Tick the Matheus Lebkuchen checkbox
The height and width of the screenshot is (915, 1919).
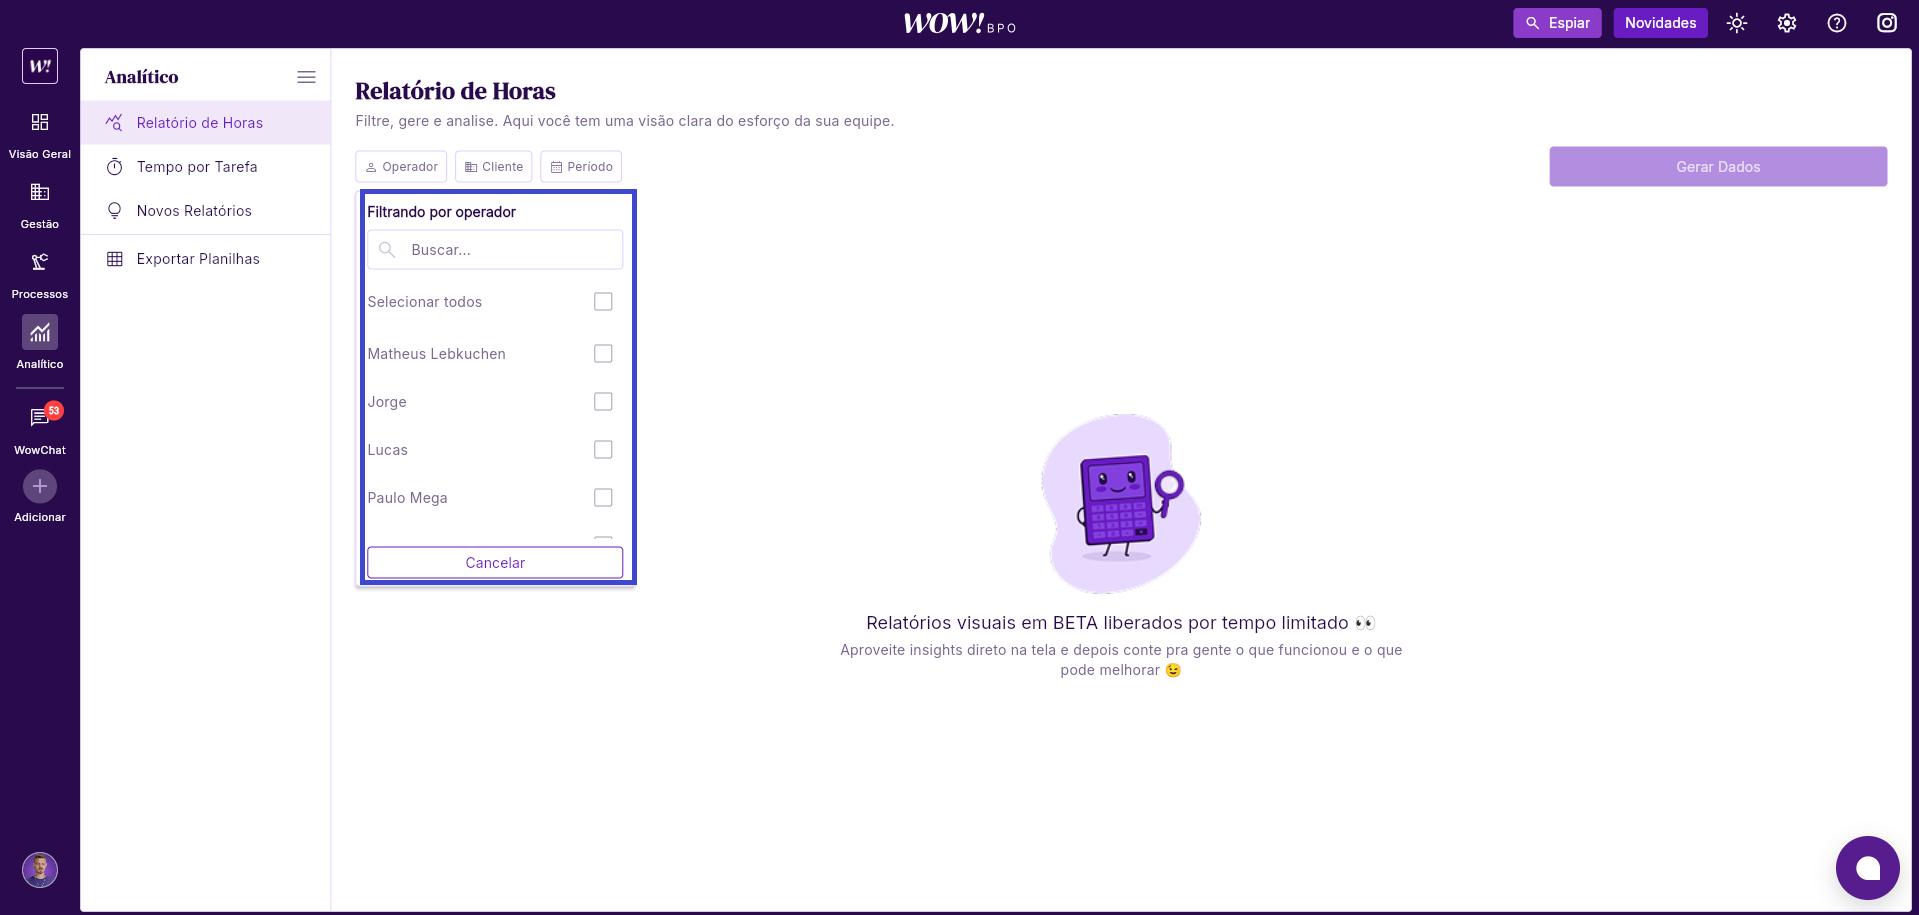pyautogui.click(x=603, y=354)
